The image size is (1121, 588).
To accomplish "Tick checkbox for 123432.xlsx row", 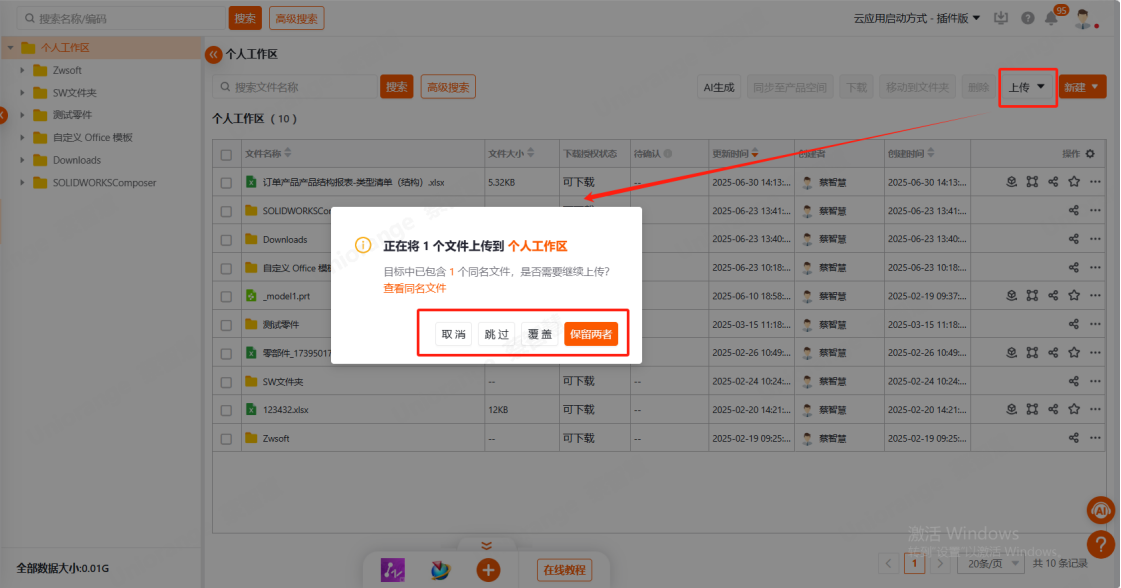I will [226, 411].
